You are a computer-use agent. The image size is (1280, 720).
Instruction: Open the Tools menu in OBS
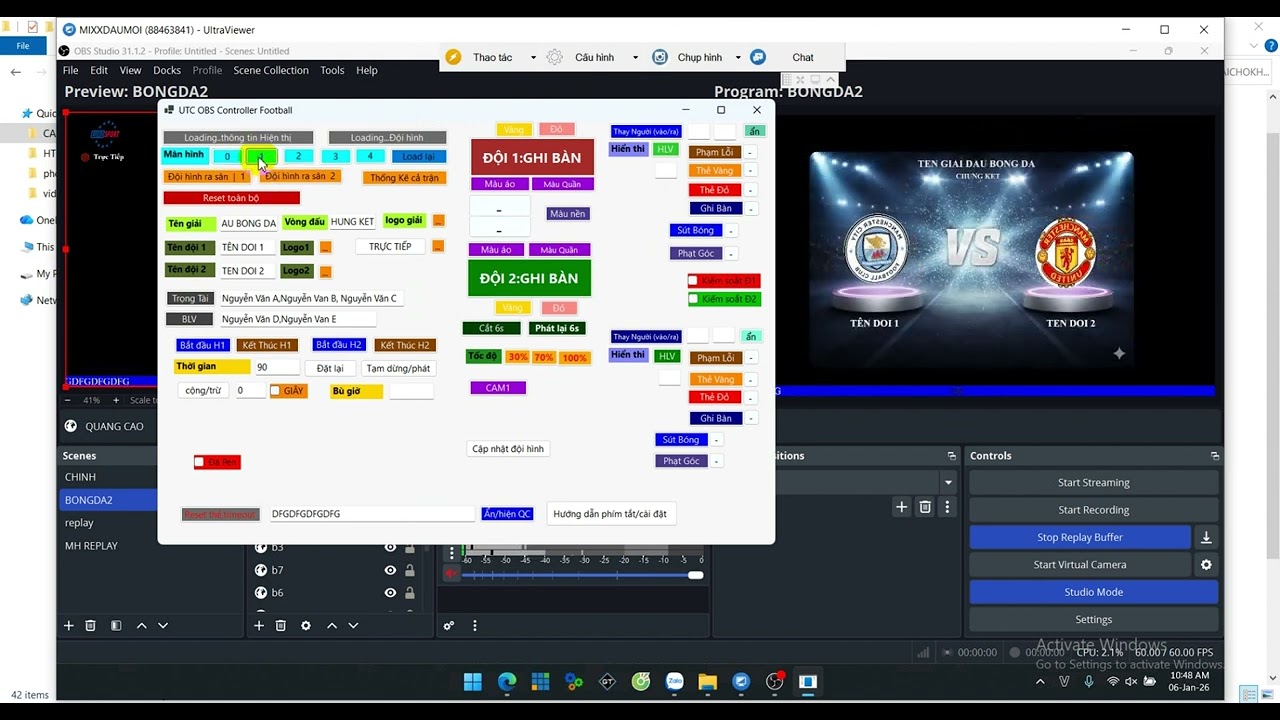332,70
